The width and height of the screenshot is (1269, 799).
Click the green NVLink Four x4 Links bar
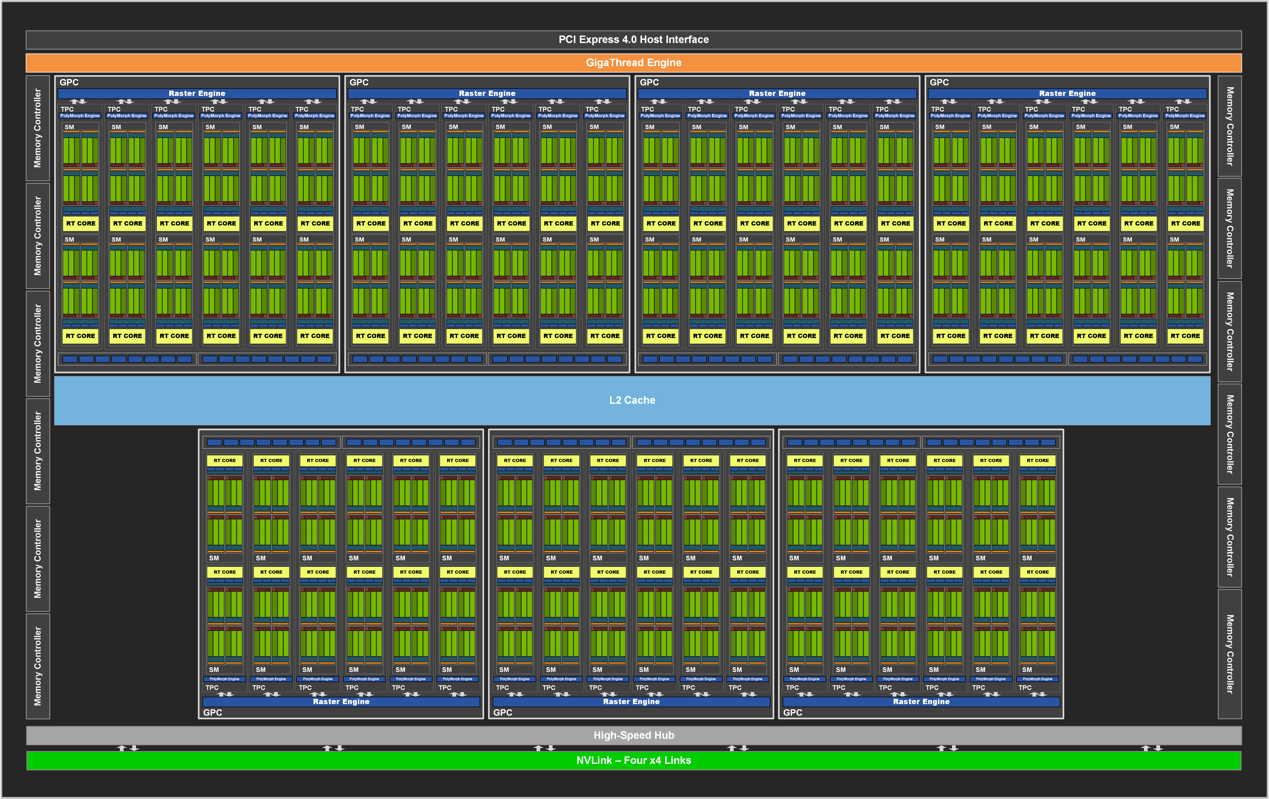[x=633, y=760]
